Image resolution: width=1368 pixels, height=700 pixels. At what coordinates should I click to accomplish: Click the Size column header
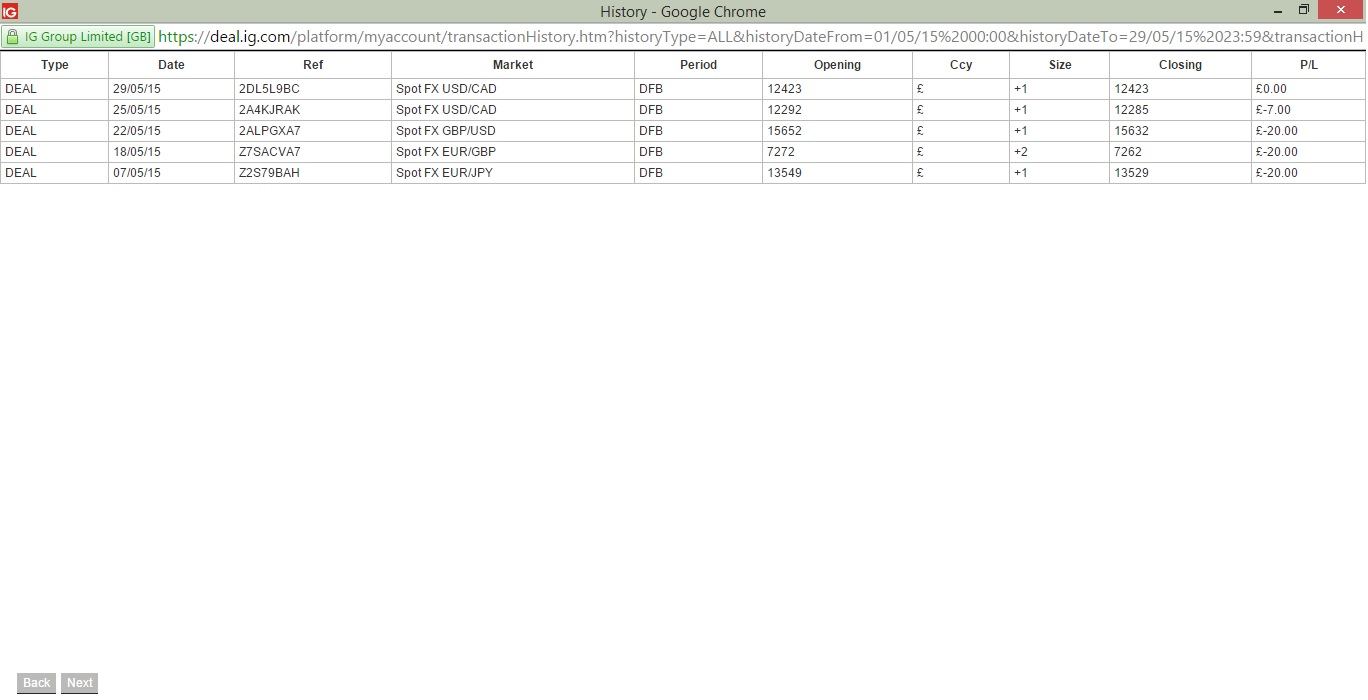[1060, 65]
